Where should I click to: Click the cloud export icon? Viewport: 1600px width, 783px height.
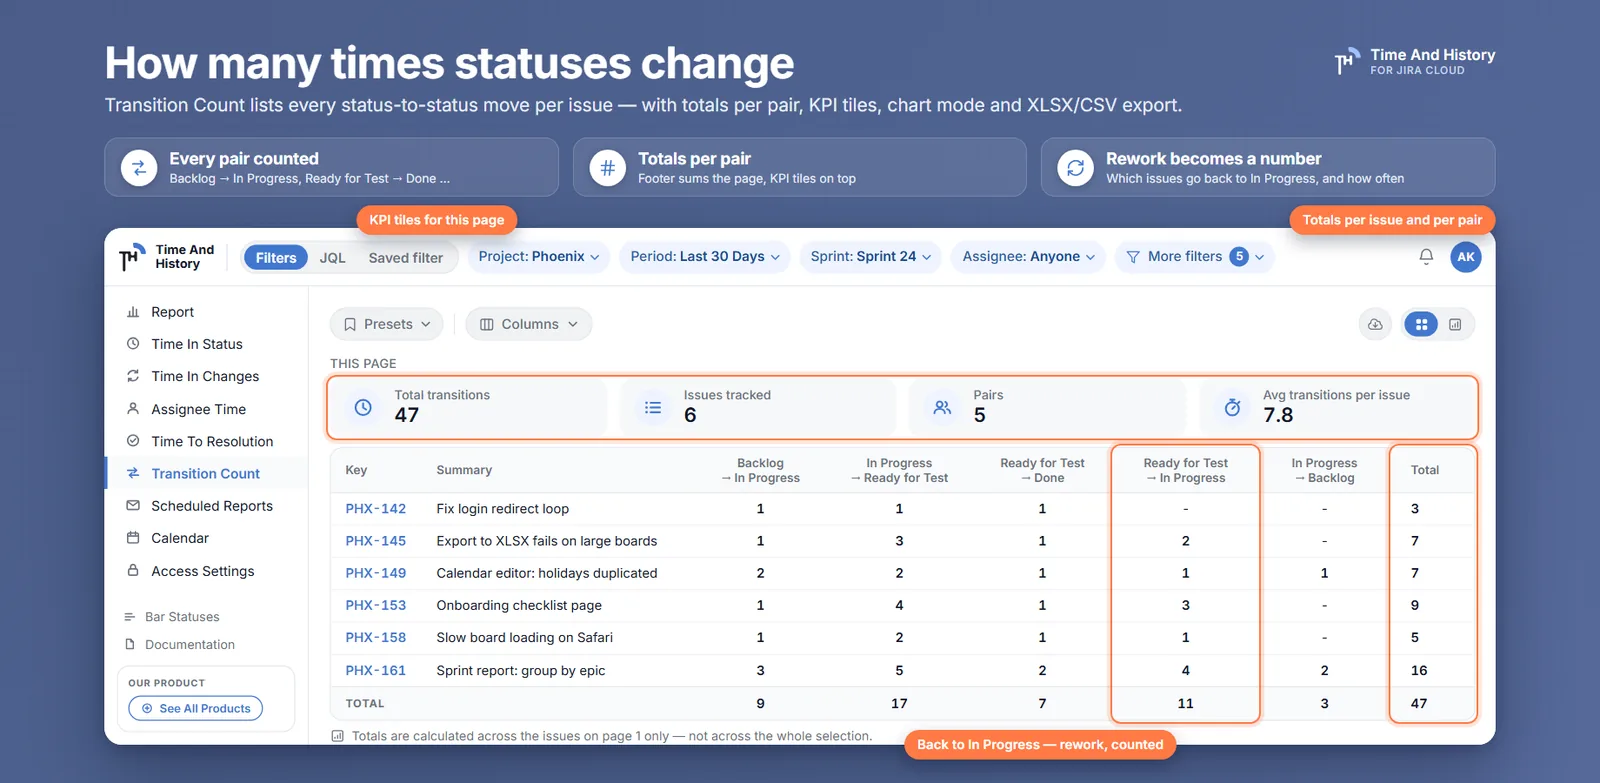(x=1376, y=324)
